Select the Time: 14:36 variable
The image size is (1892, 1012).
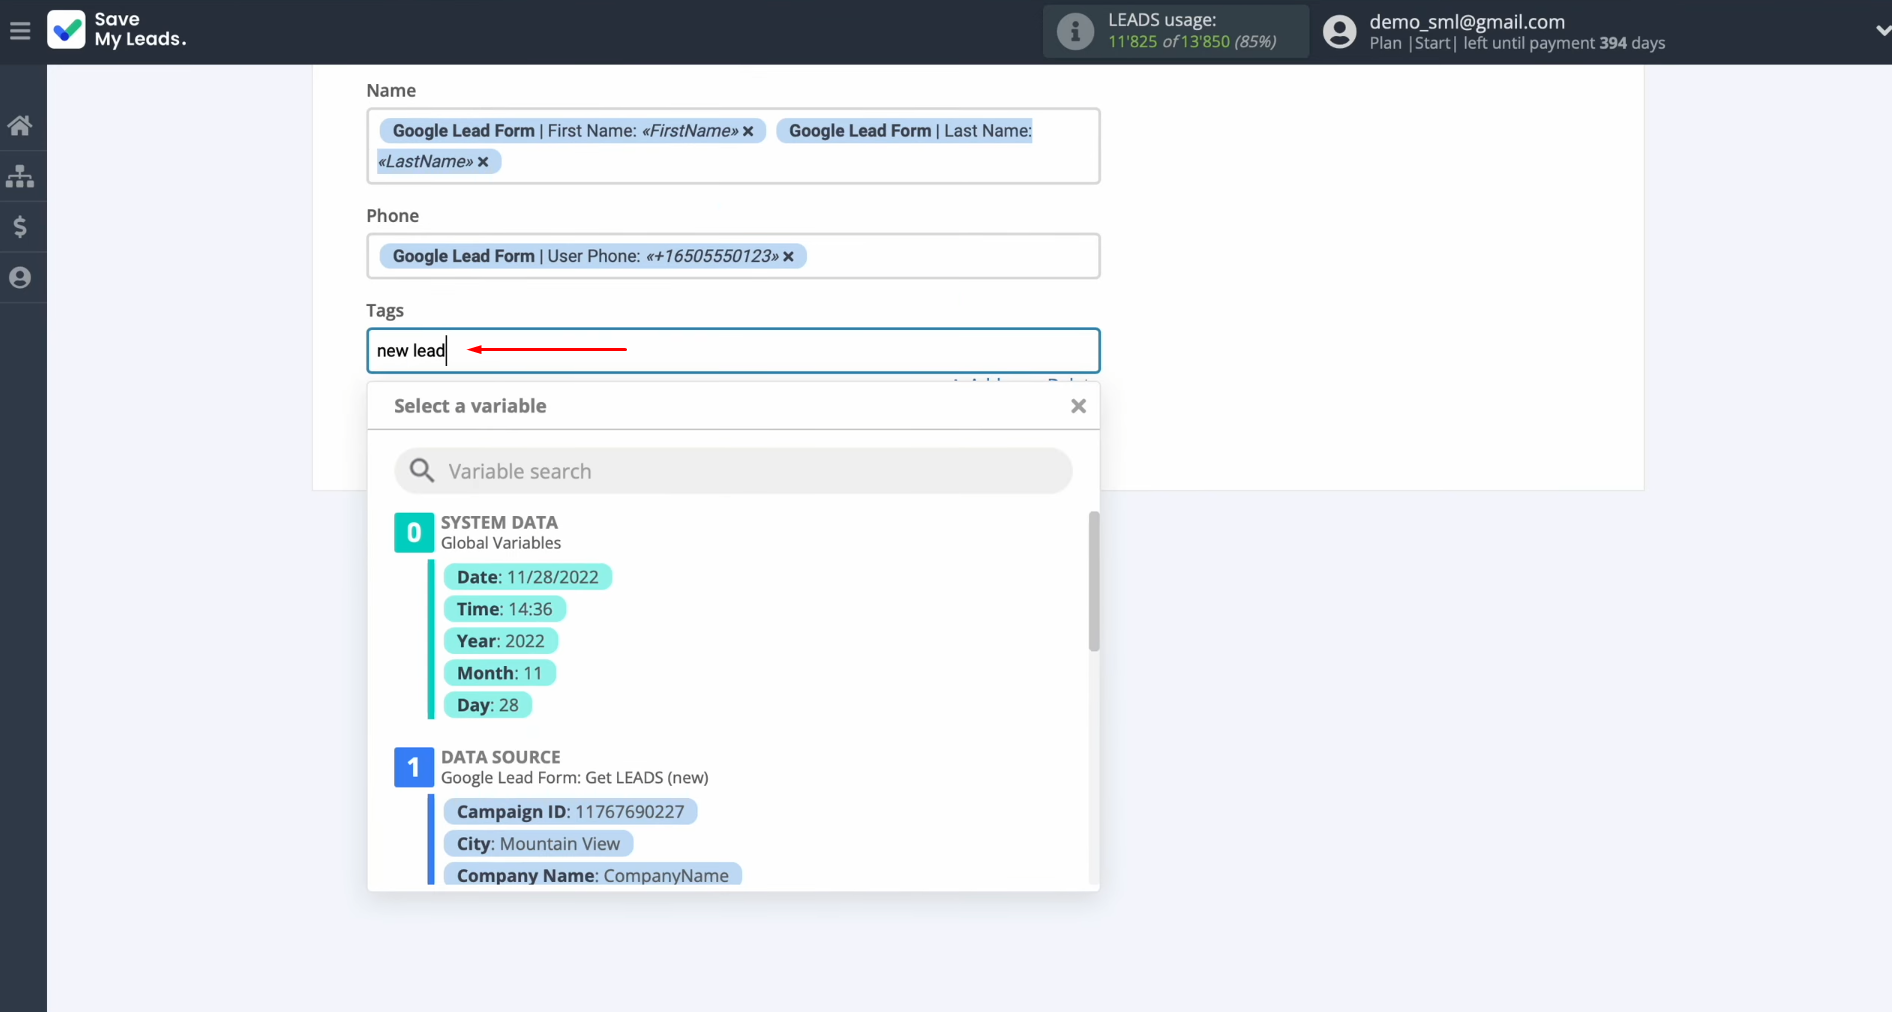pyautogui.click(x=505, y=609)
